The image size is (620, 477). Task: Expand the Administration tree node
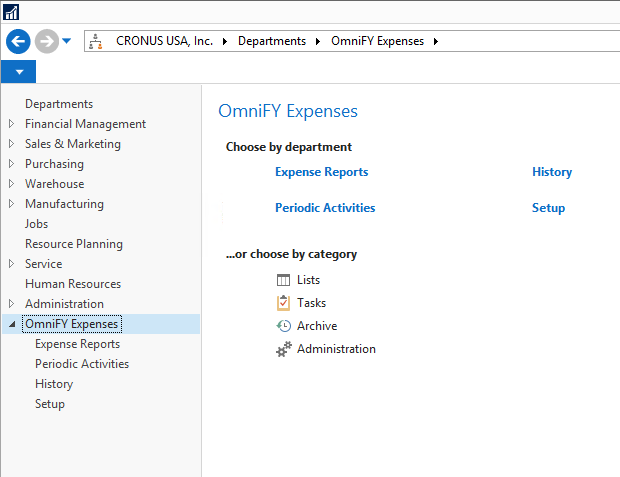coord(11,303)
